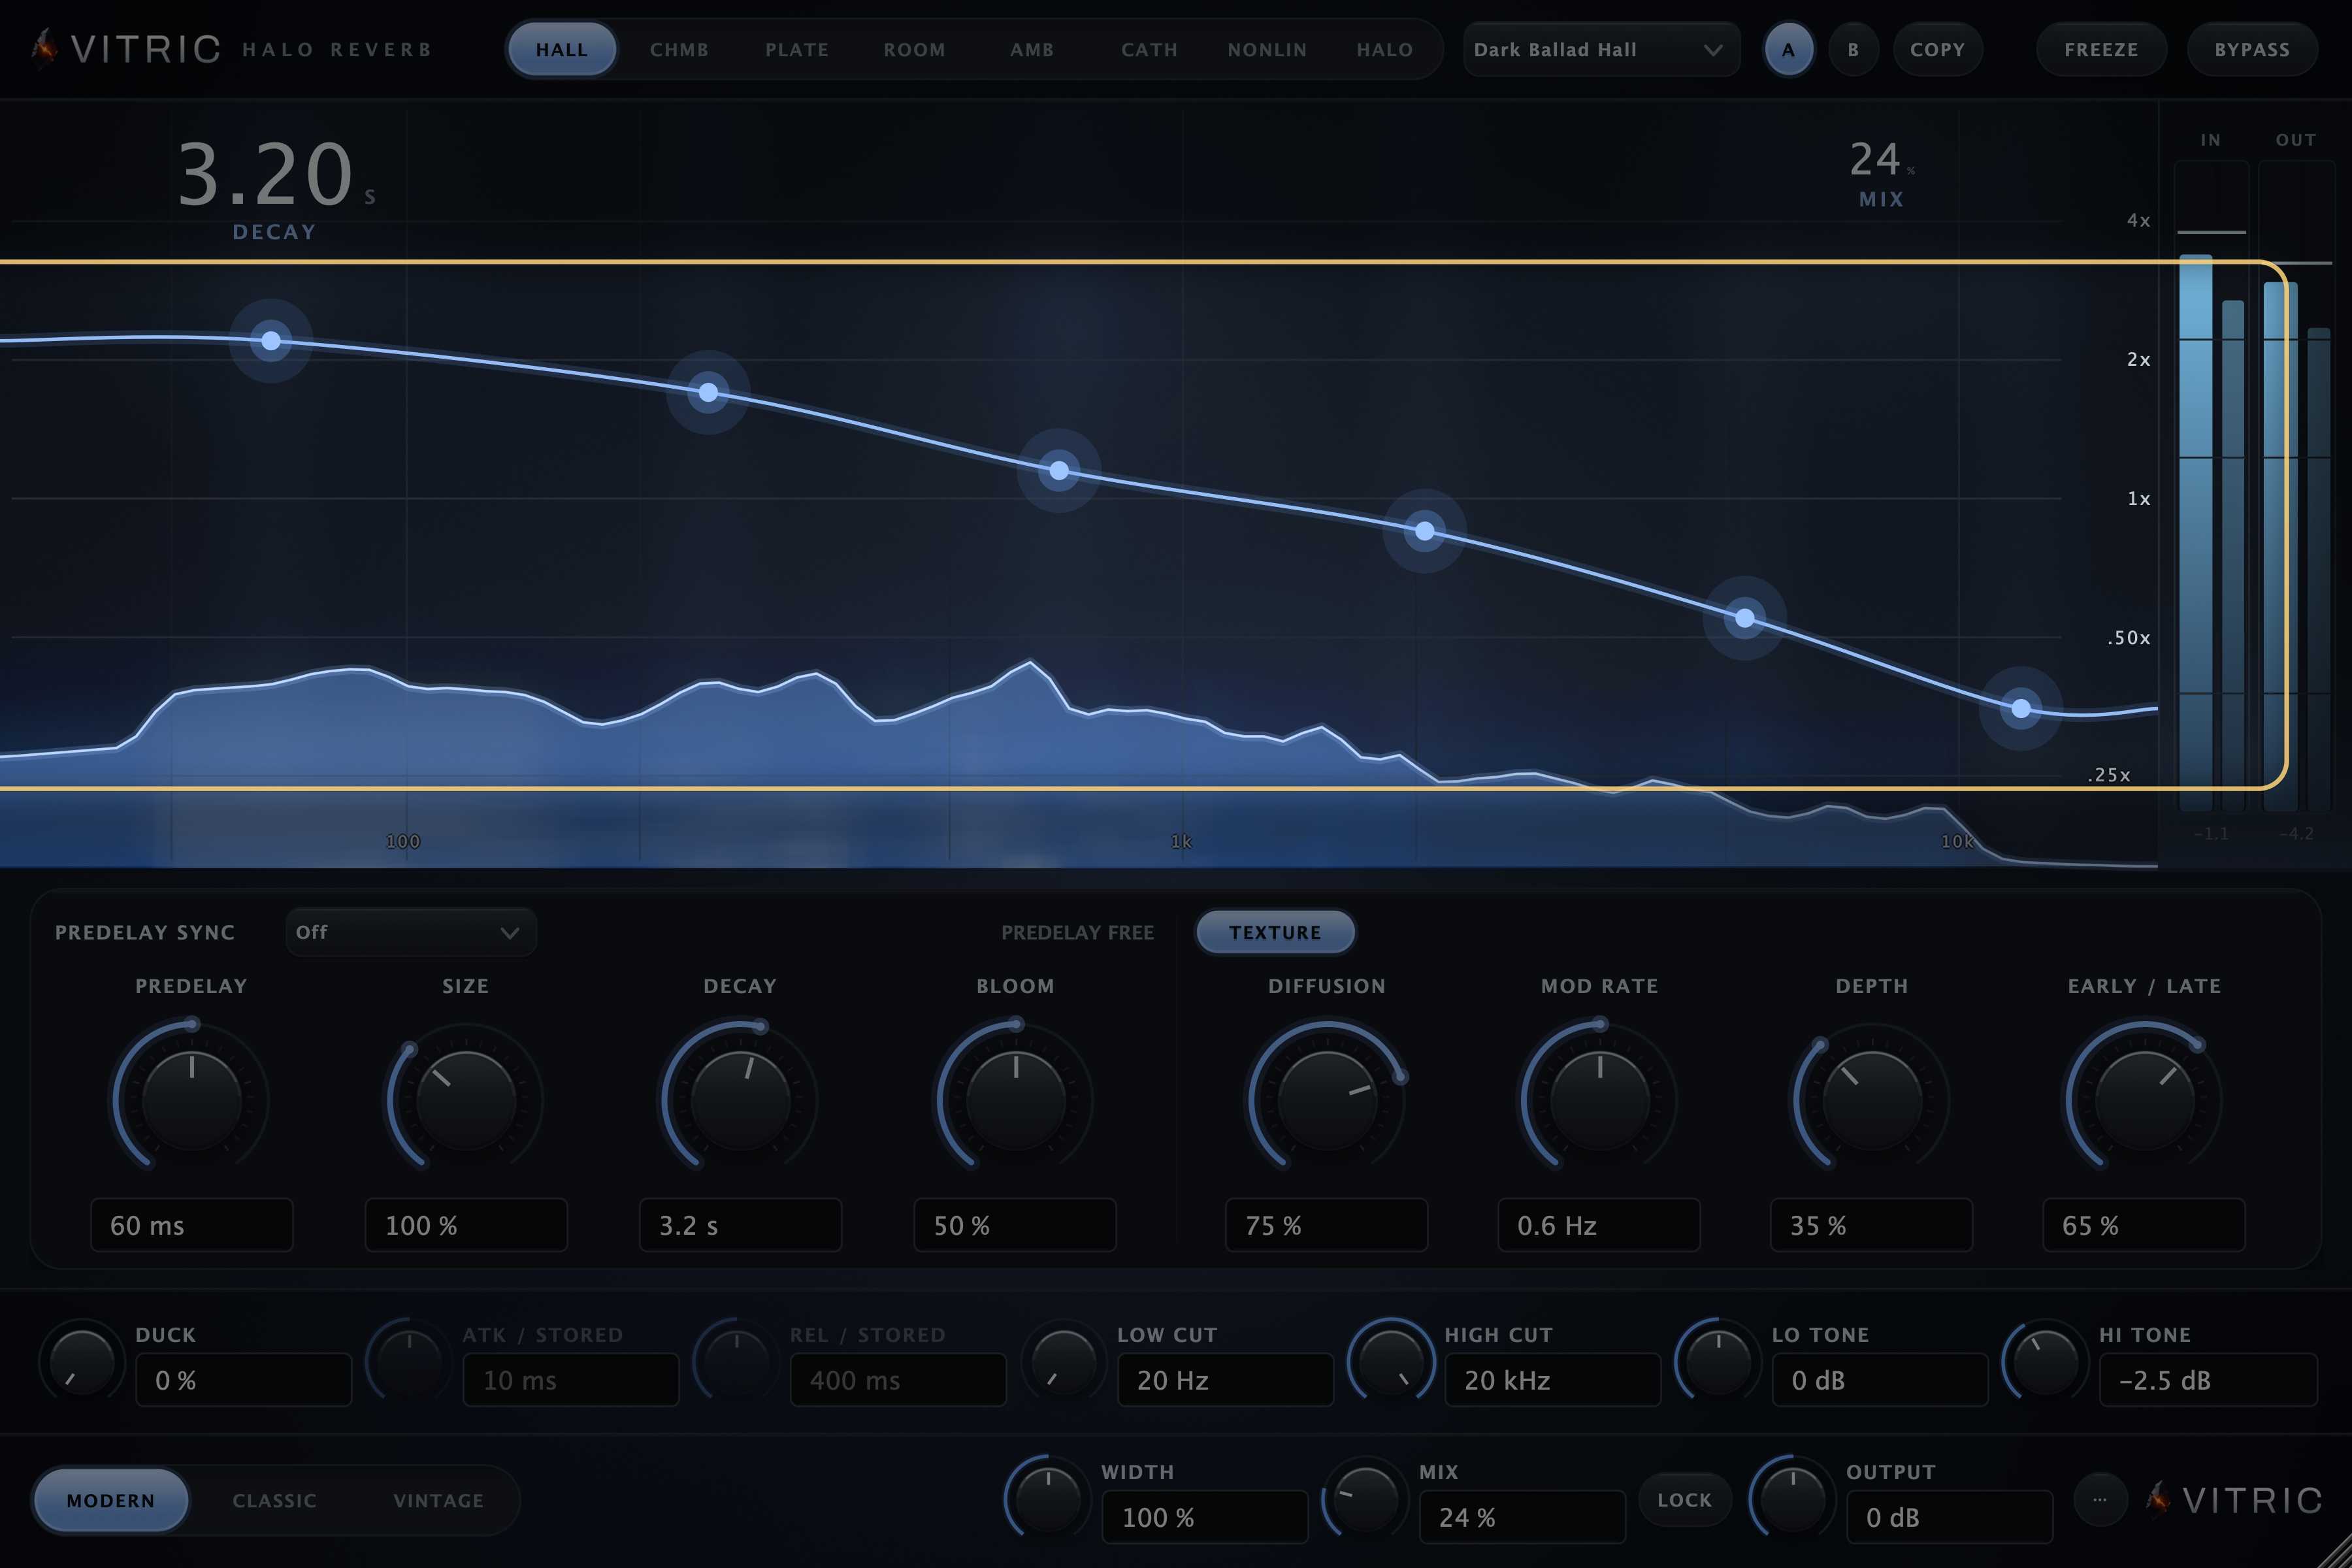Enable the mix LOCK toggle
The height and width of the screenshot is (1568, 2352).
click(1684, 1500)
